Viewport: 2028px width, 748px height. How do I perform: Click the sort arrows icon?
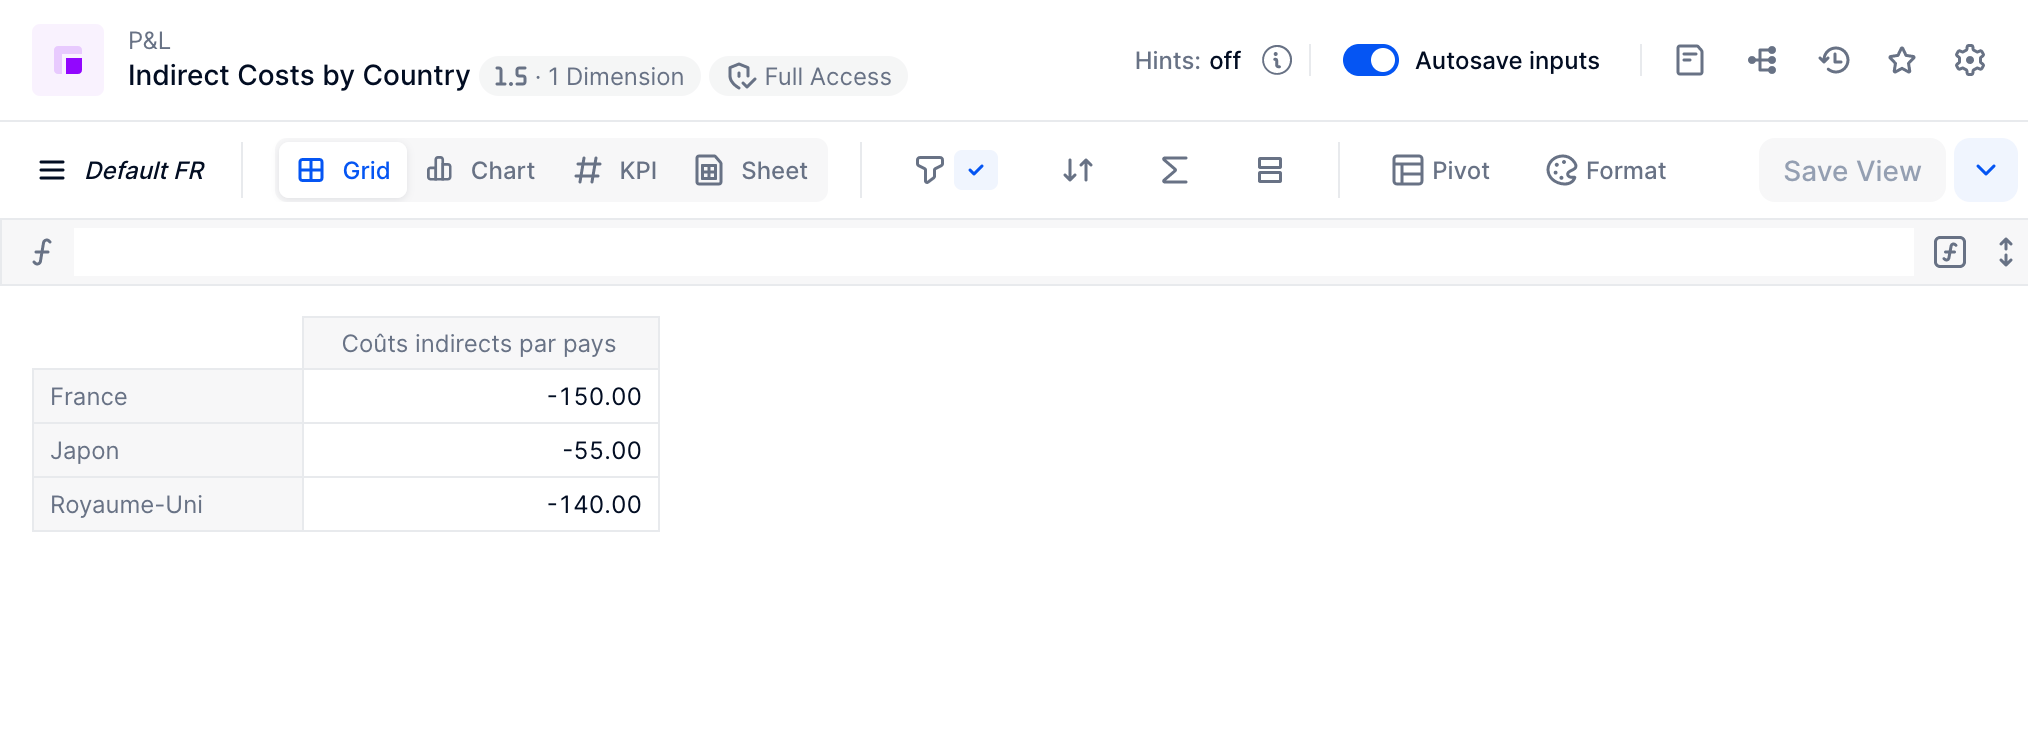tap(1078, 170)
